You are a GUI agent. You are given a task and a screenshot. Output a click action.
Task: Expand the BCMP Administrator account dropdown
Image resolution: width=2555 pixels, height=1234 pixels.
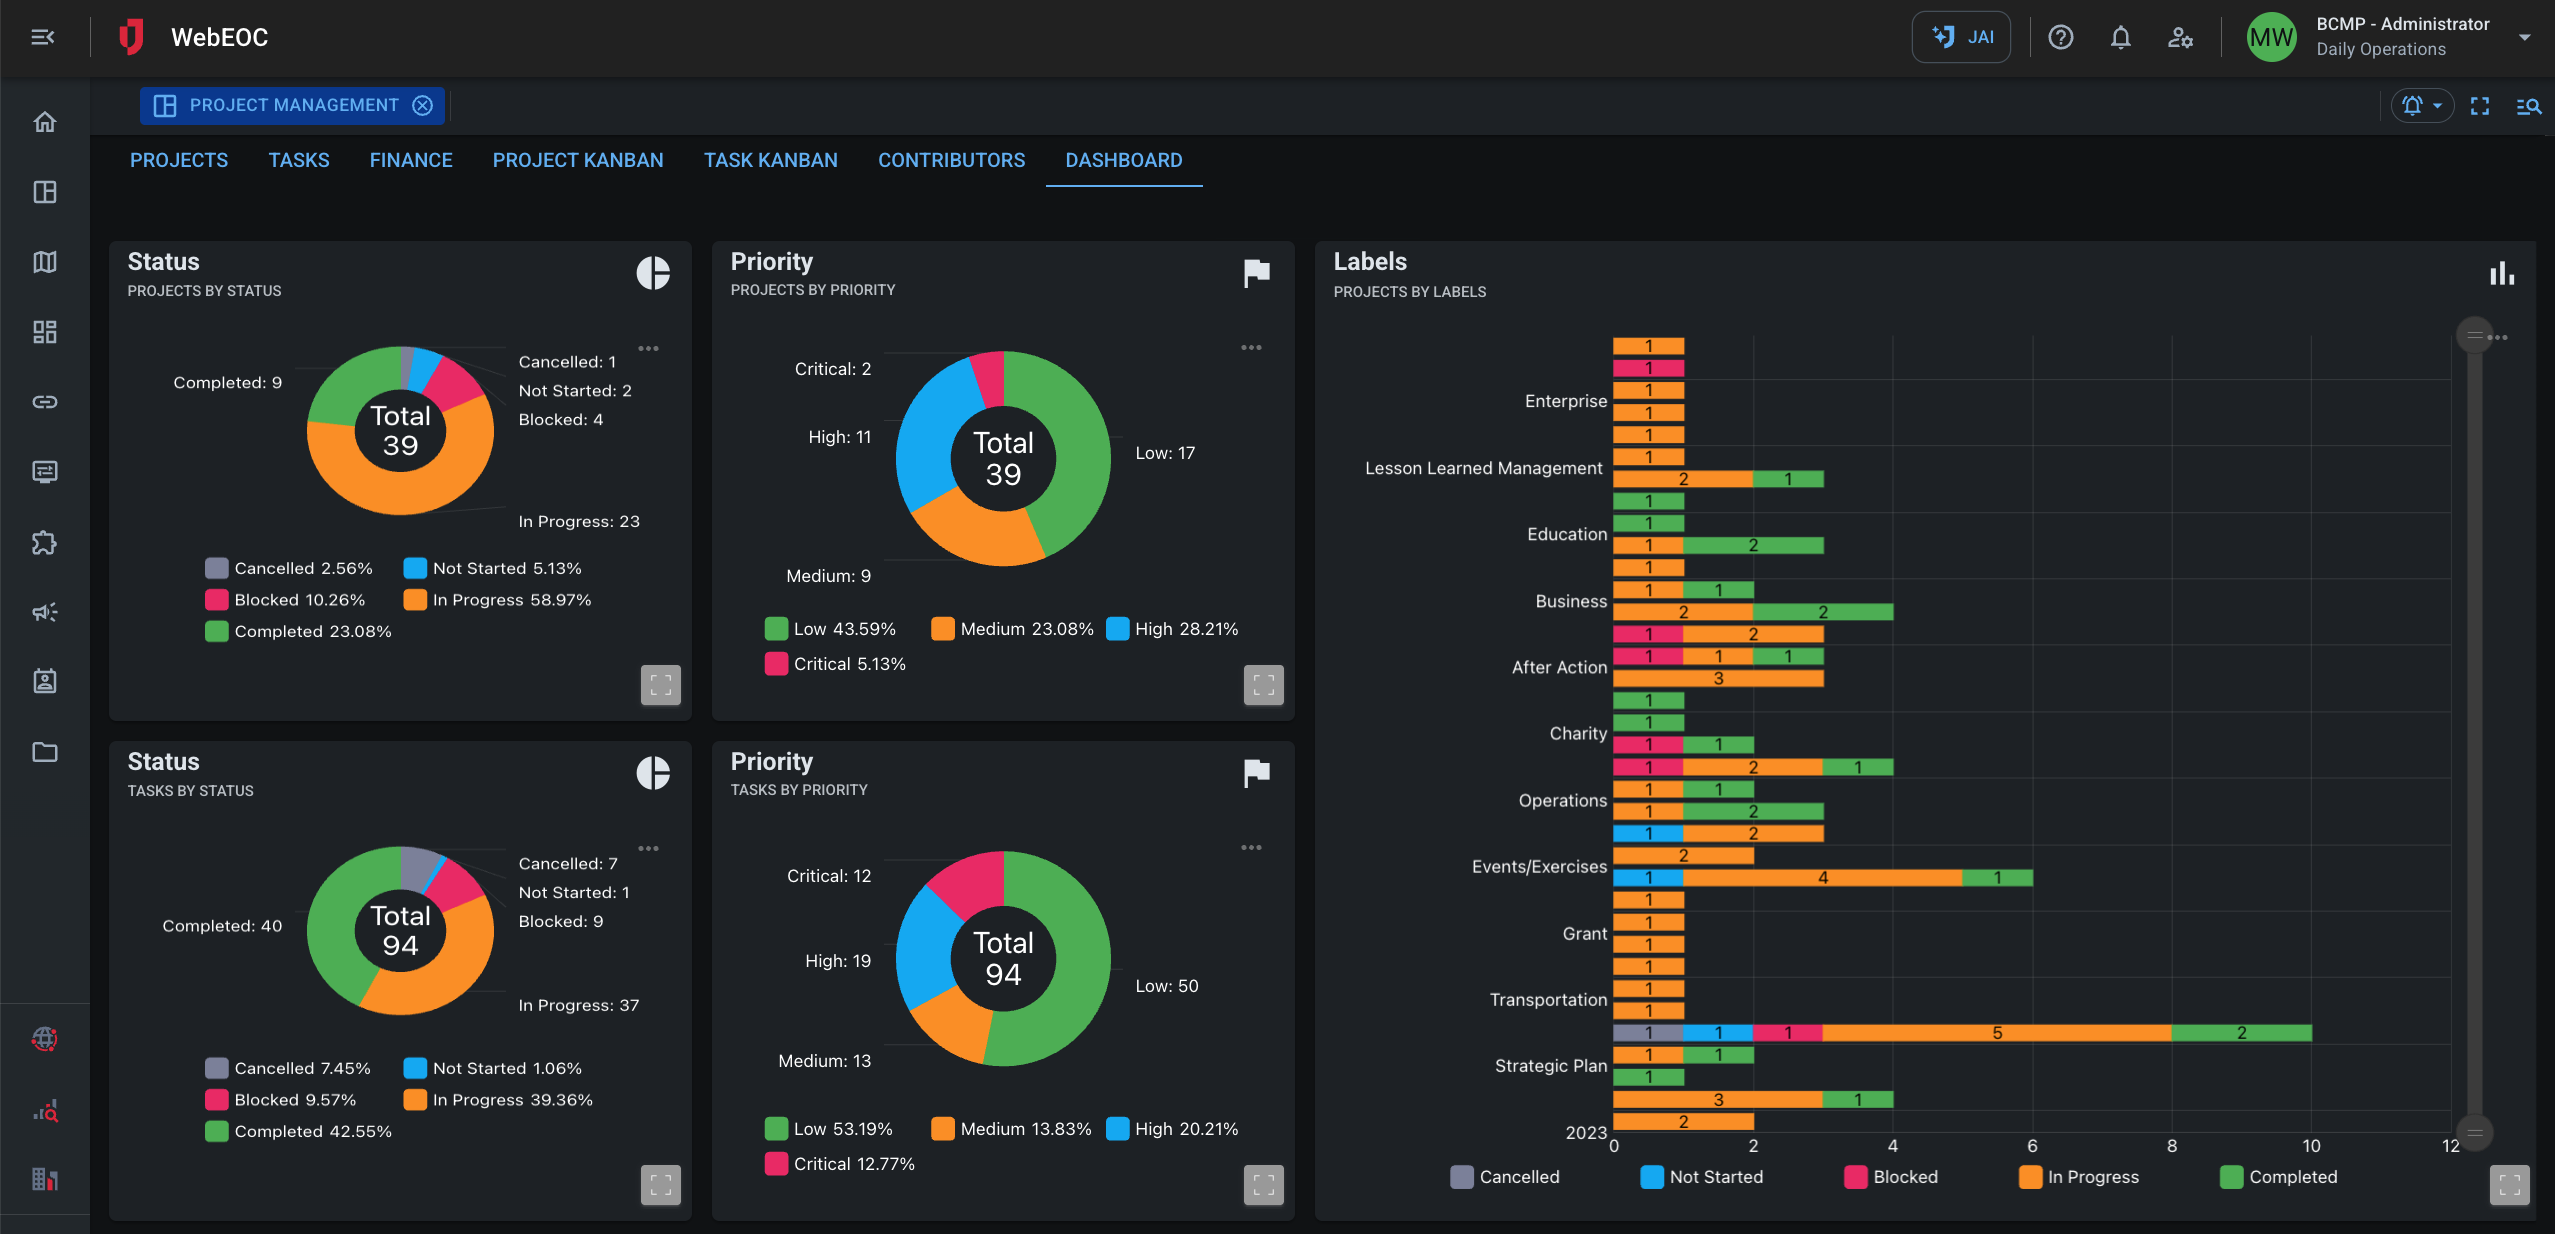[2524, 37]
